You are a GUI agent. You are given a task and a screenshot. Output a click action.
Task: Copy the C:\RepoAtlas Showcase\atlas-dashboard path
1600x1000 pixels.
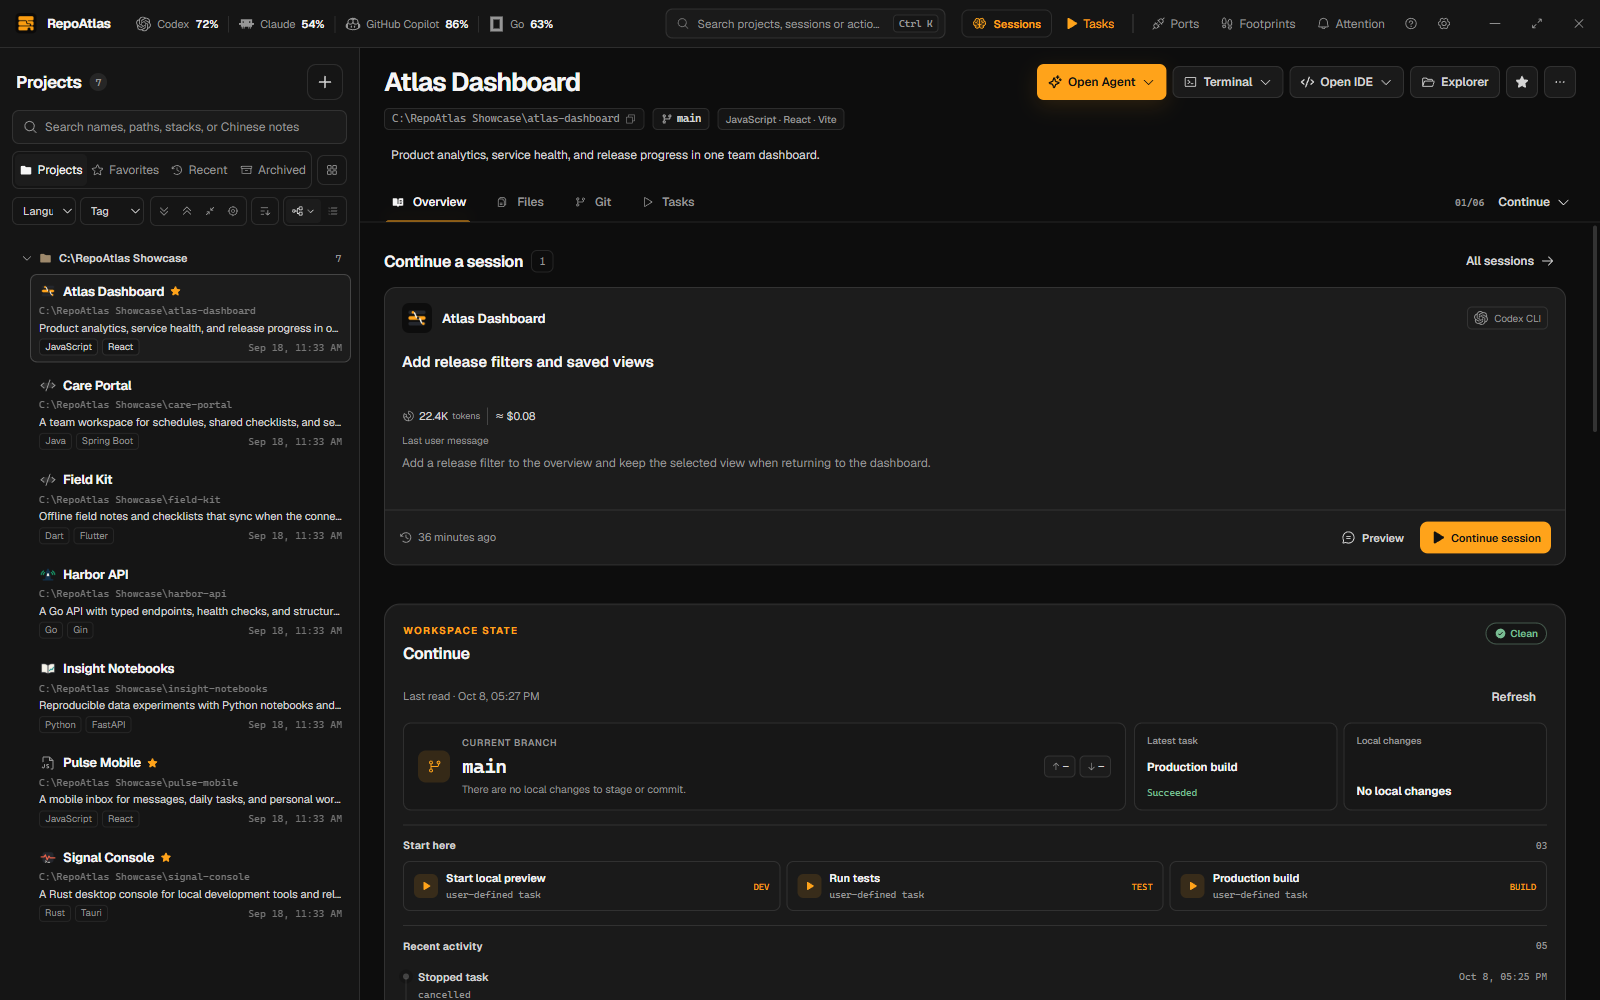(x=631, y=119)
